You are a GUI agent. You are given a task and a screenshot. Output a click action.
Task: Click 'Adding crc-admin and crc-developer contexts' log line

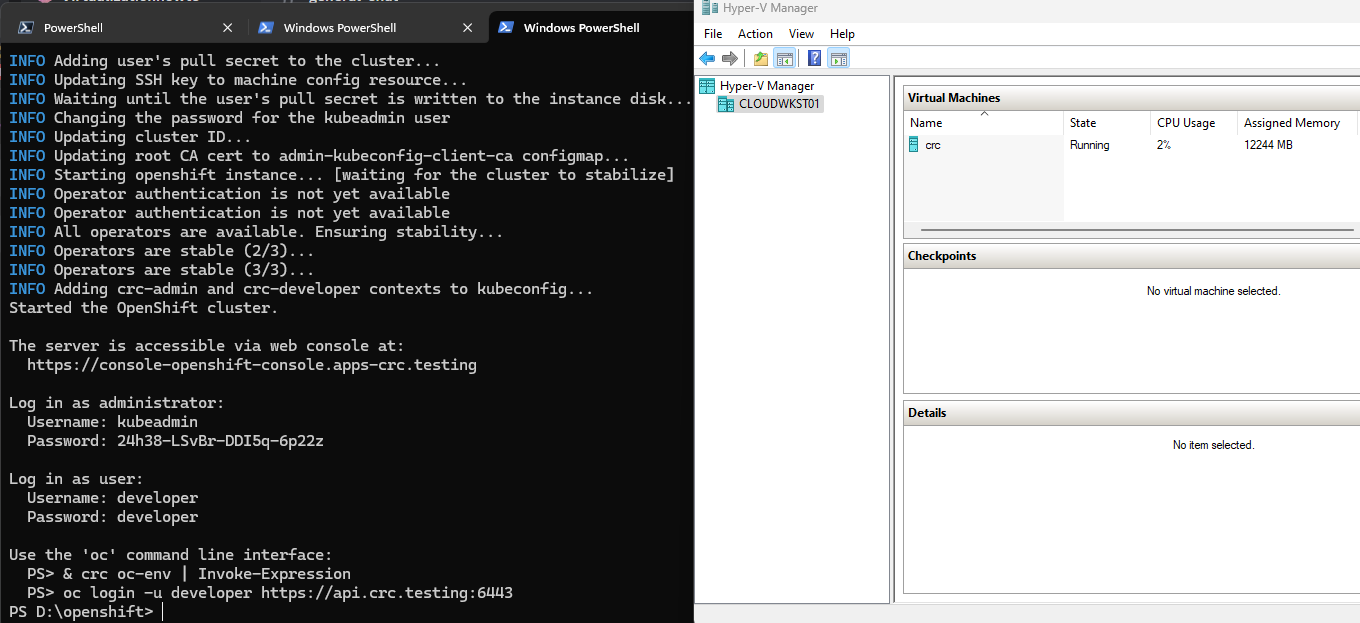click(301, 289)
